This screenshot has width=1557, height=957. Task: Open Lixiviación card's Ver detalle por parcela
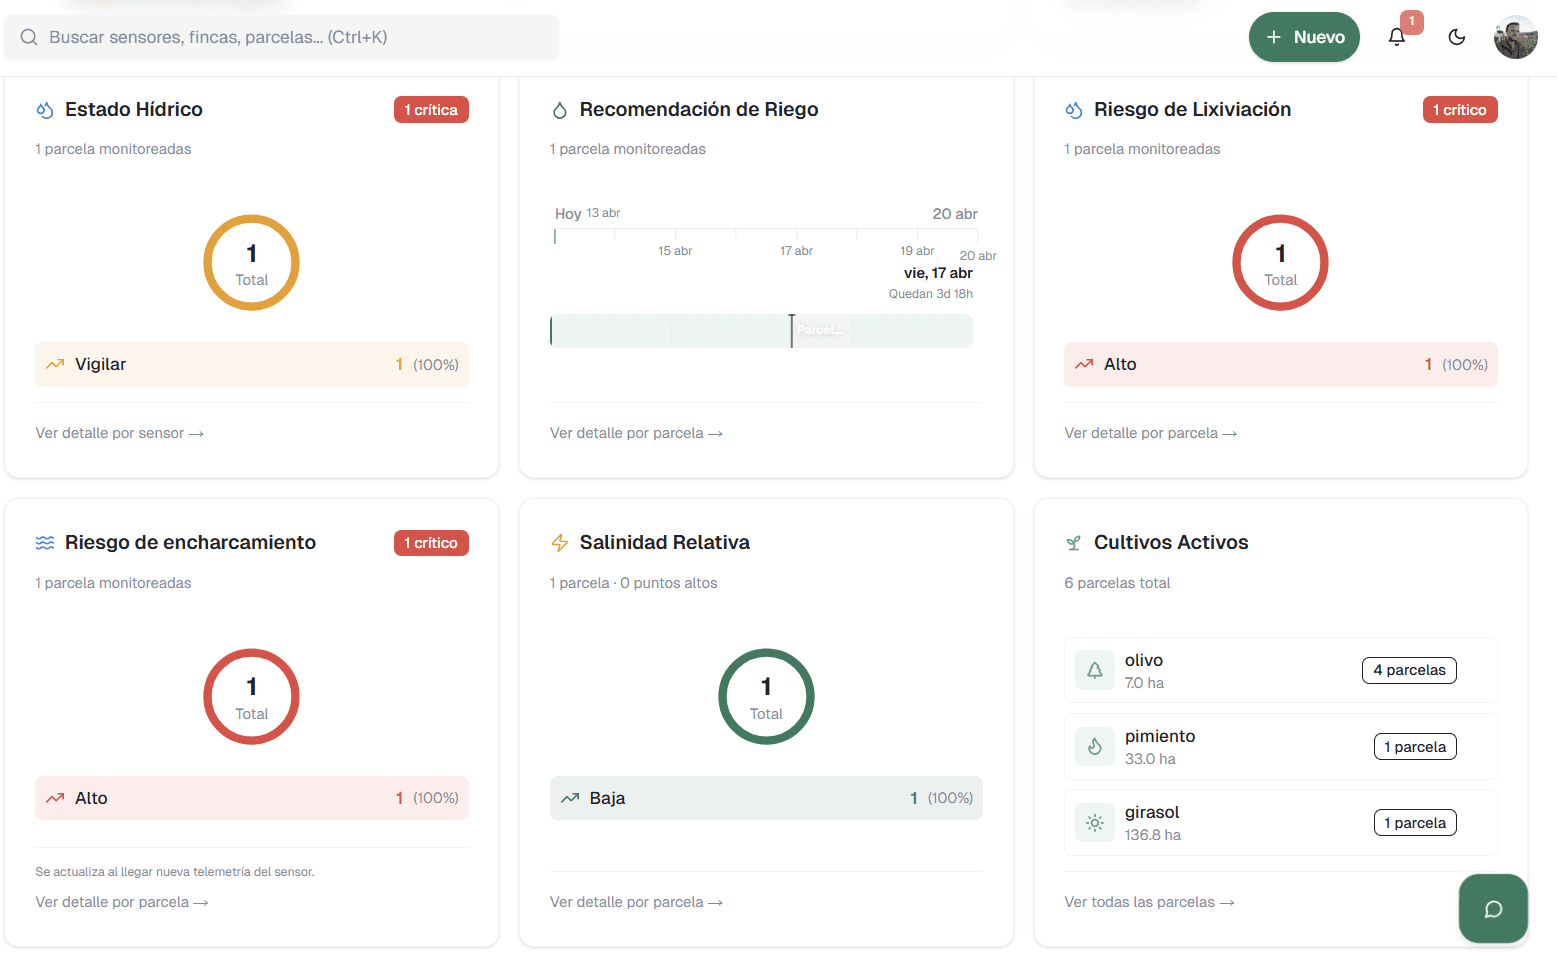[x=1151, y=433]
